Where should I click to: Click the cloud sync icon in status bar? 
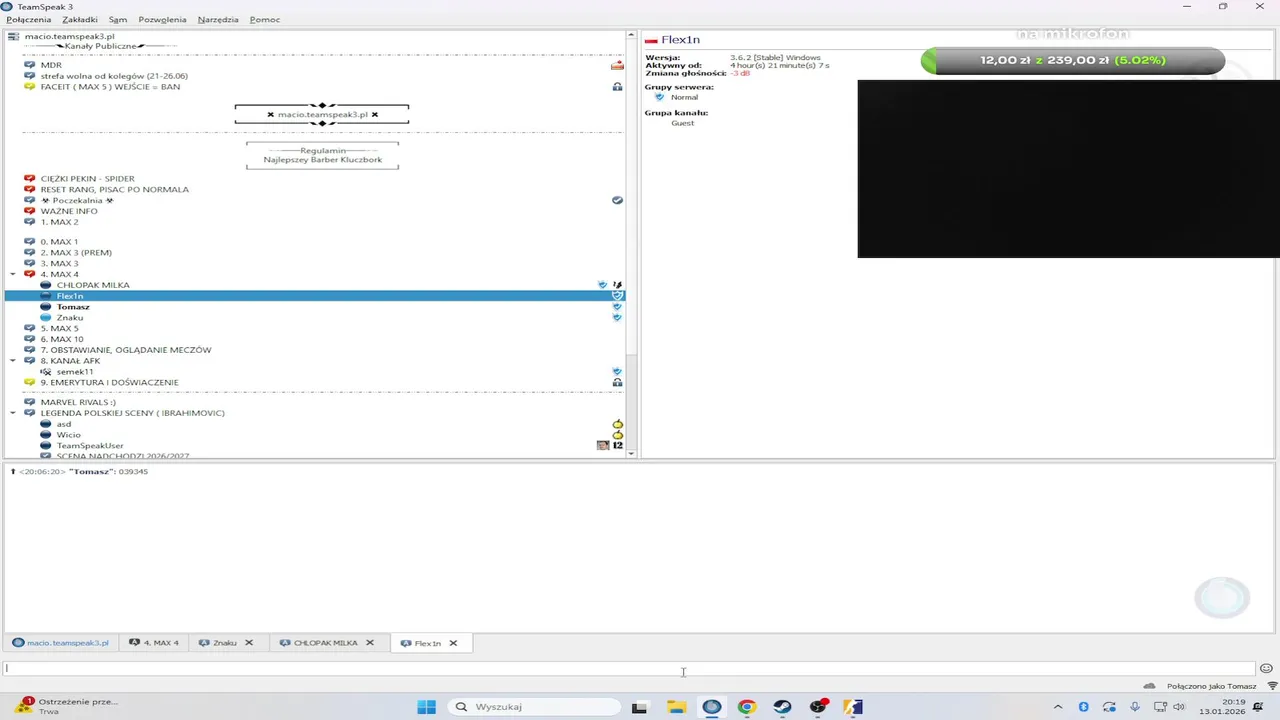tap(1149, 686)
